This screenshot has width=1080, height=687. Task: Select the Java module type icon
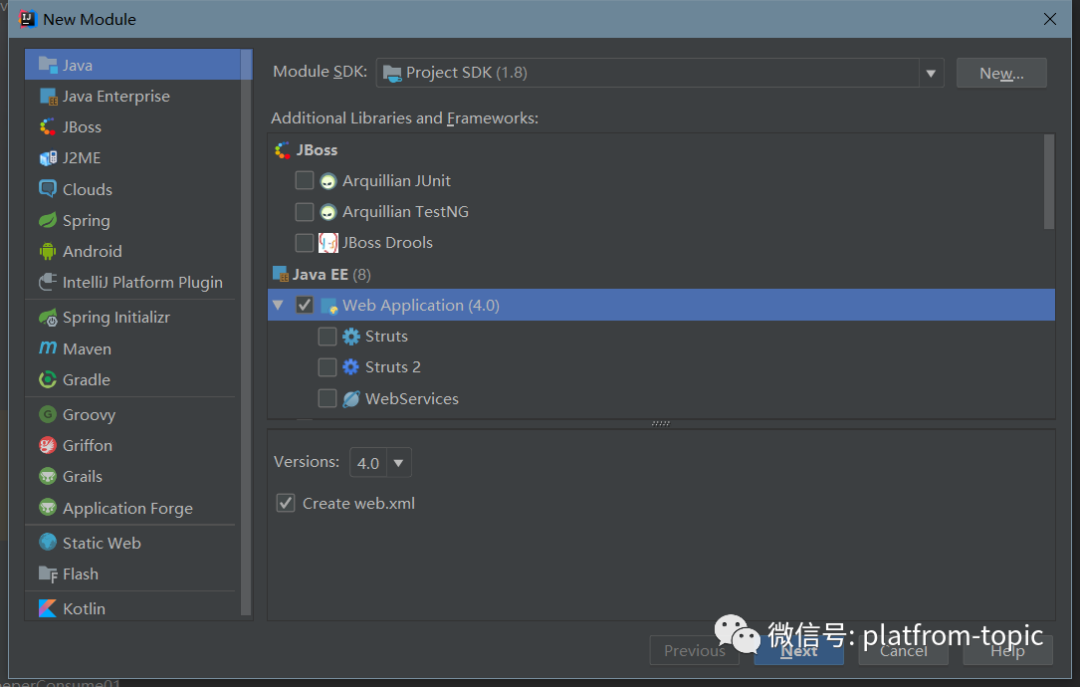(48, 65)
